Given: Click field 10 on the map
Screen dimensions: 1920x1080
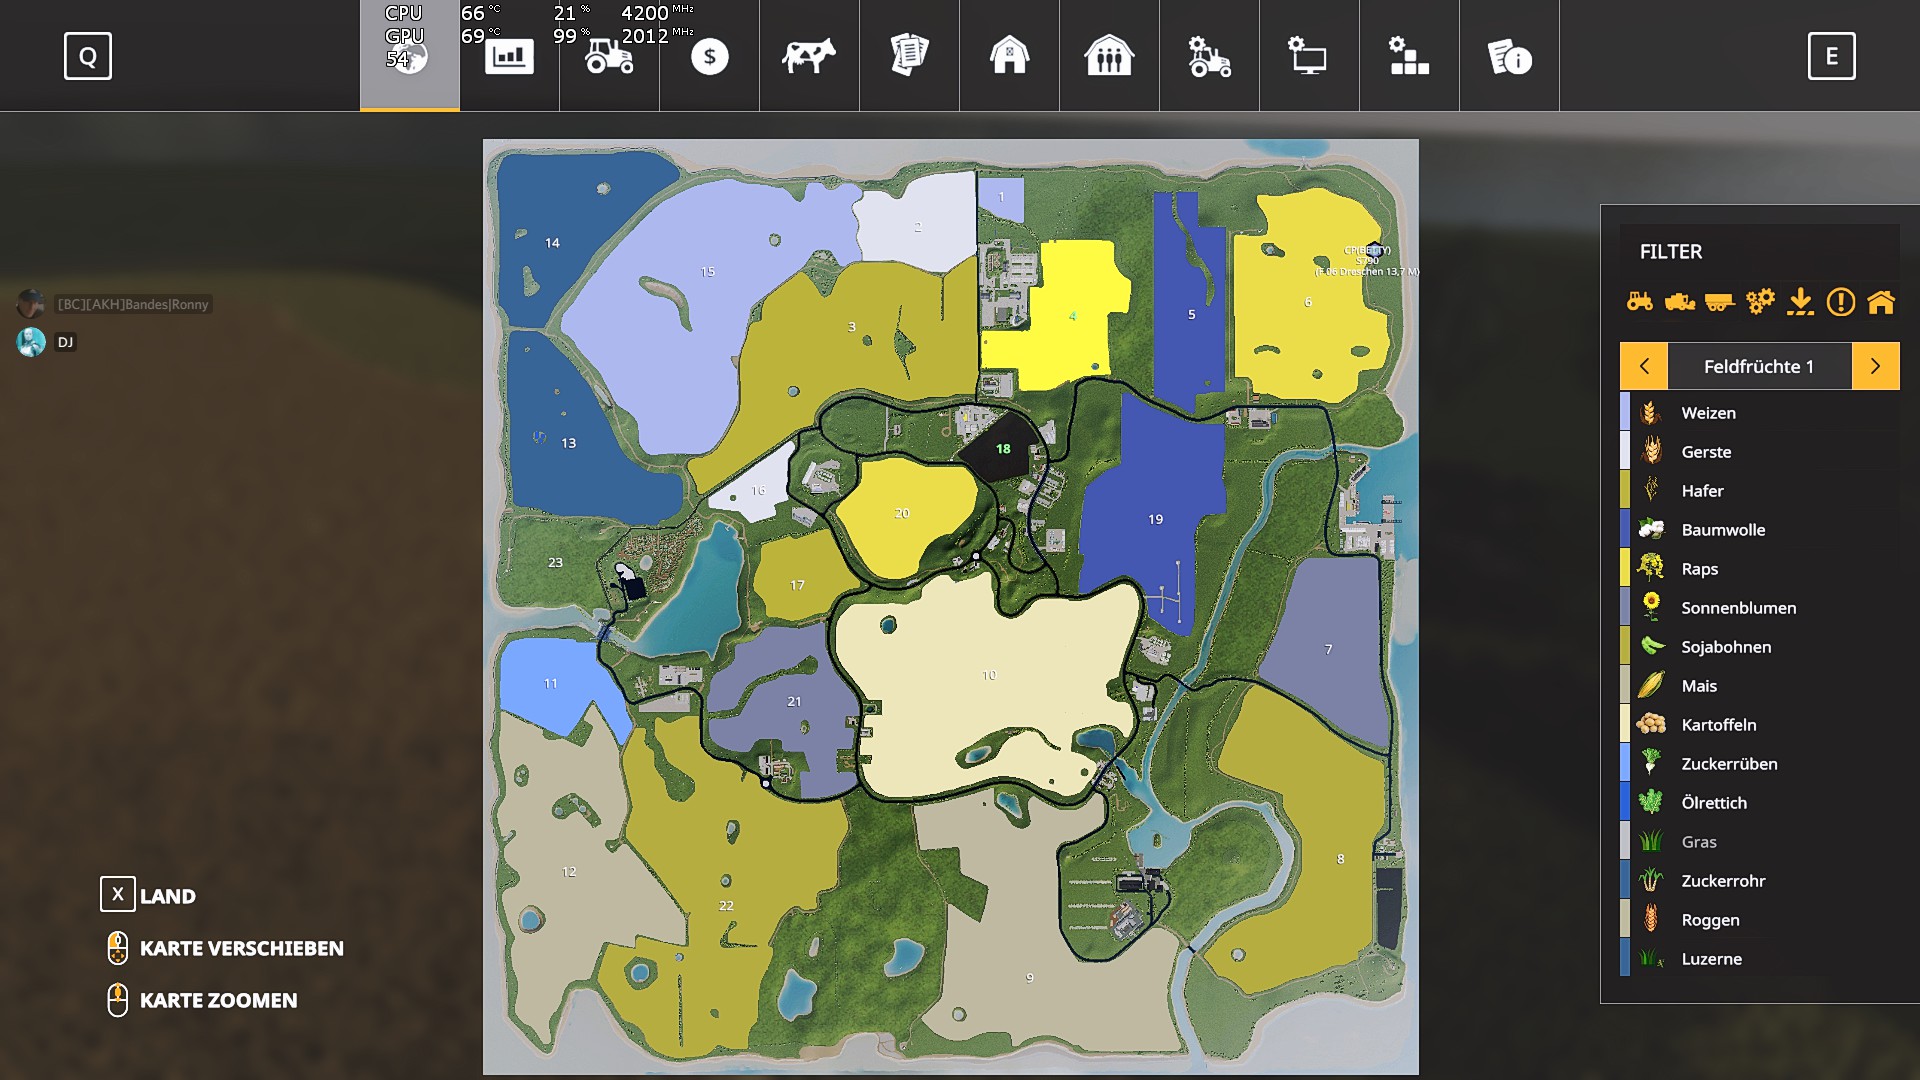Looking at the screenshot, I should coord(988,676).
